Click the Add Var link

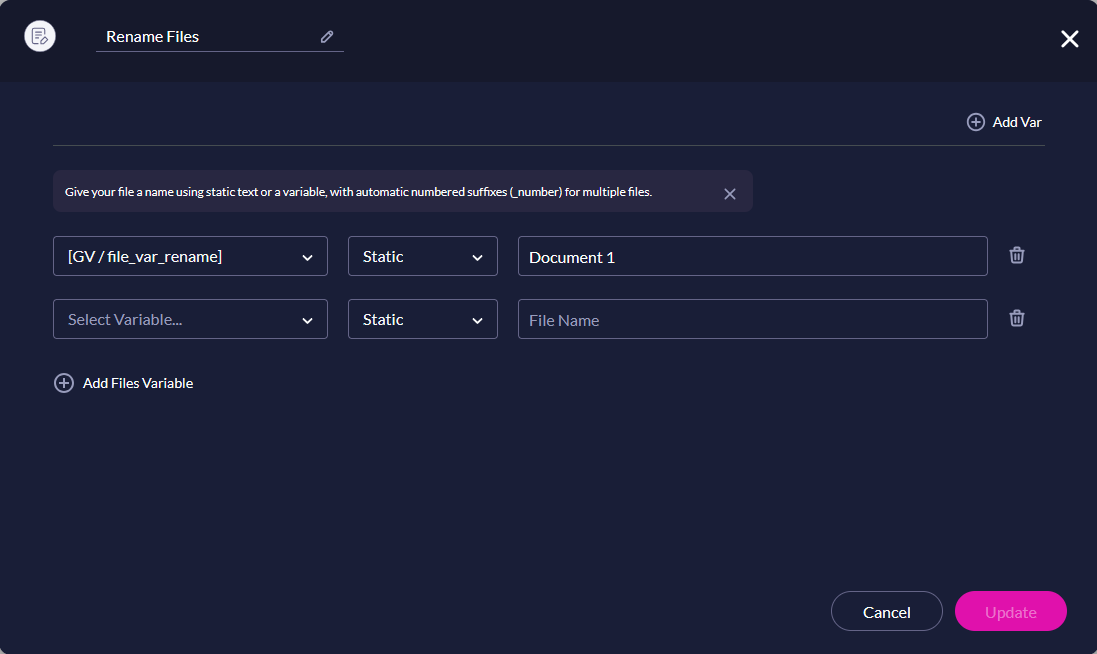coord(1016,121)
